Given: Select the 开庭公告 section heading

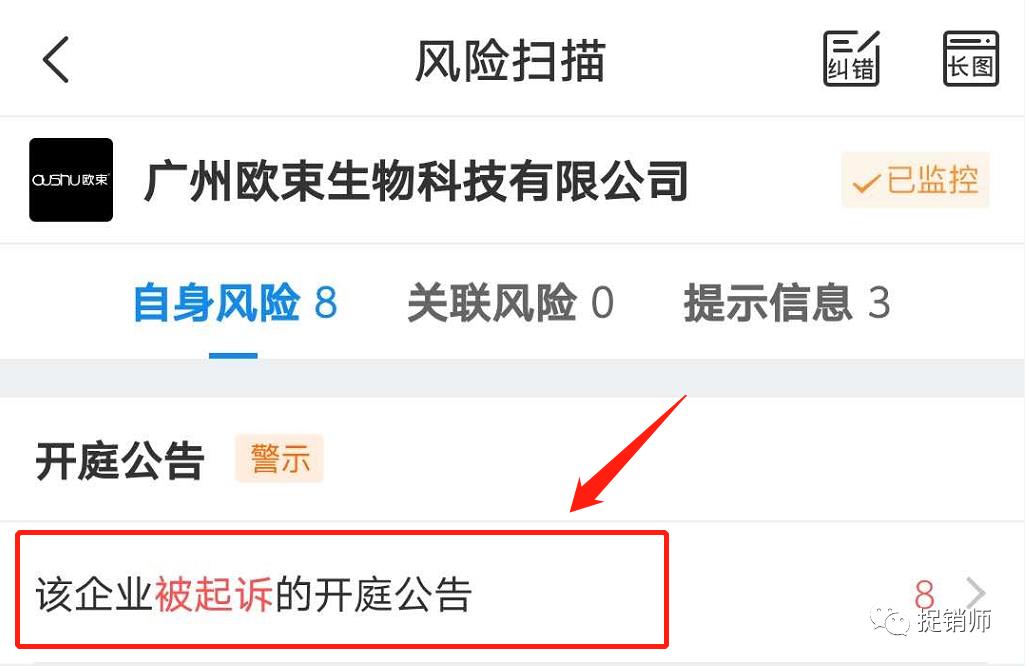Looking at the screenshot, I should tap(120, 461).
